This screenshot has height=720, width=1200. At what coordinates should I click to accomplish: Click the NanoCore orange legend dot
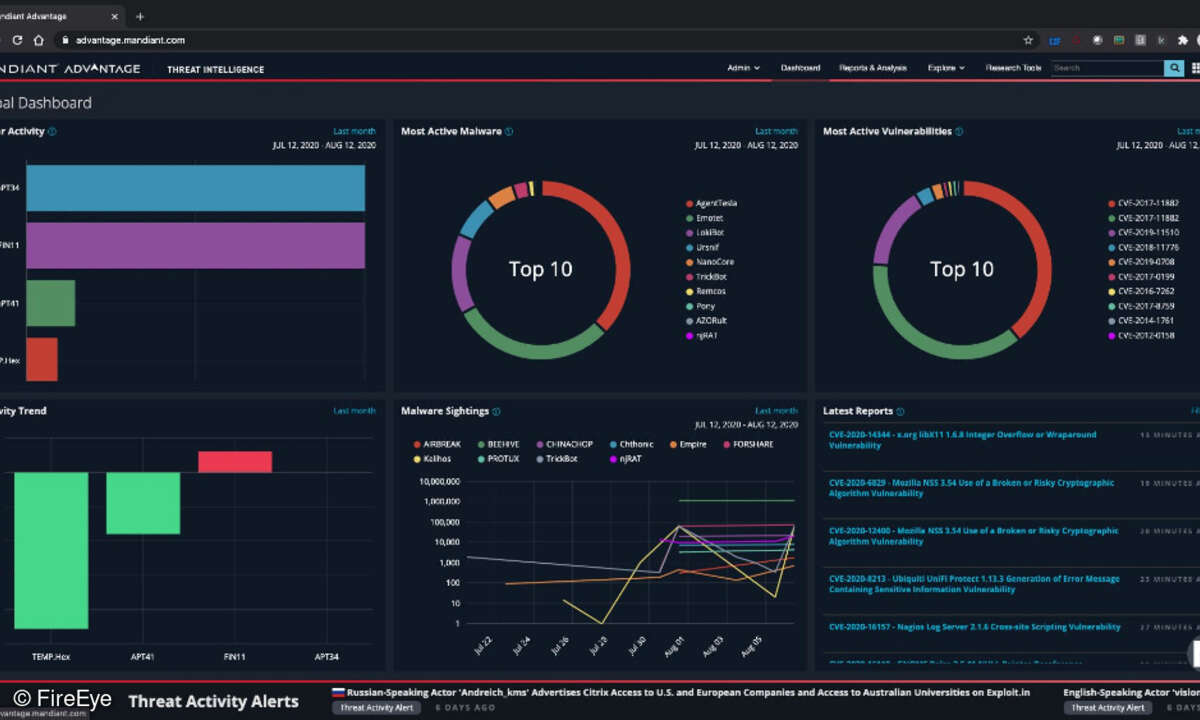[x=689, y=262]
